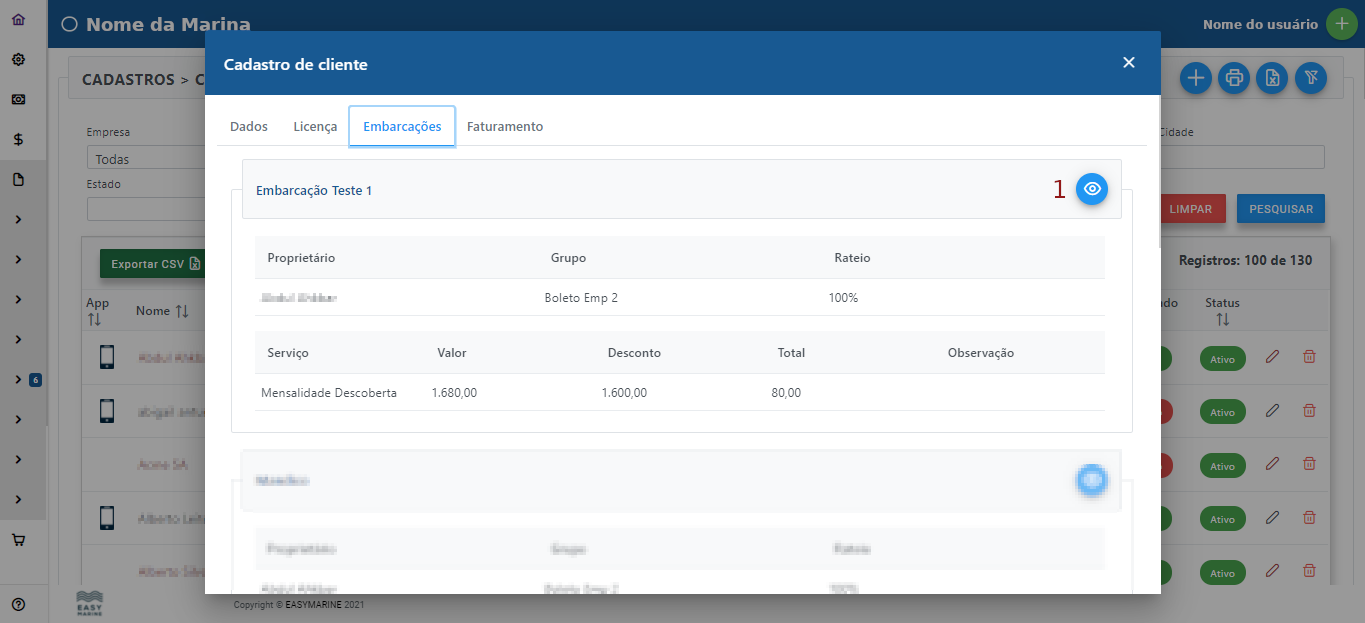This screenshot has height=623, width=1365.
Task: Toggle eye icon on second blurred boat
Action: [x=1091, y=481]
